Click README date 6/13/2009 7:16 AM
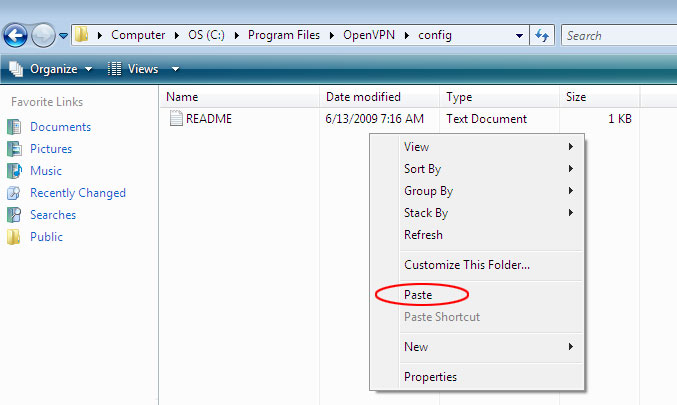Image resolution: width=677 pixels, height=405 pixels. [x=374, y=119]
